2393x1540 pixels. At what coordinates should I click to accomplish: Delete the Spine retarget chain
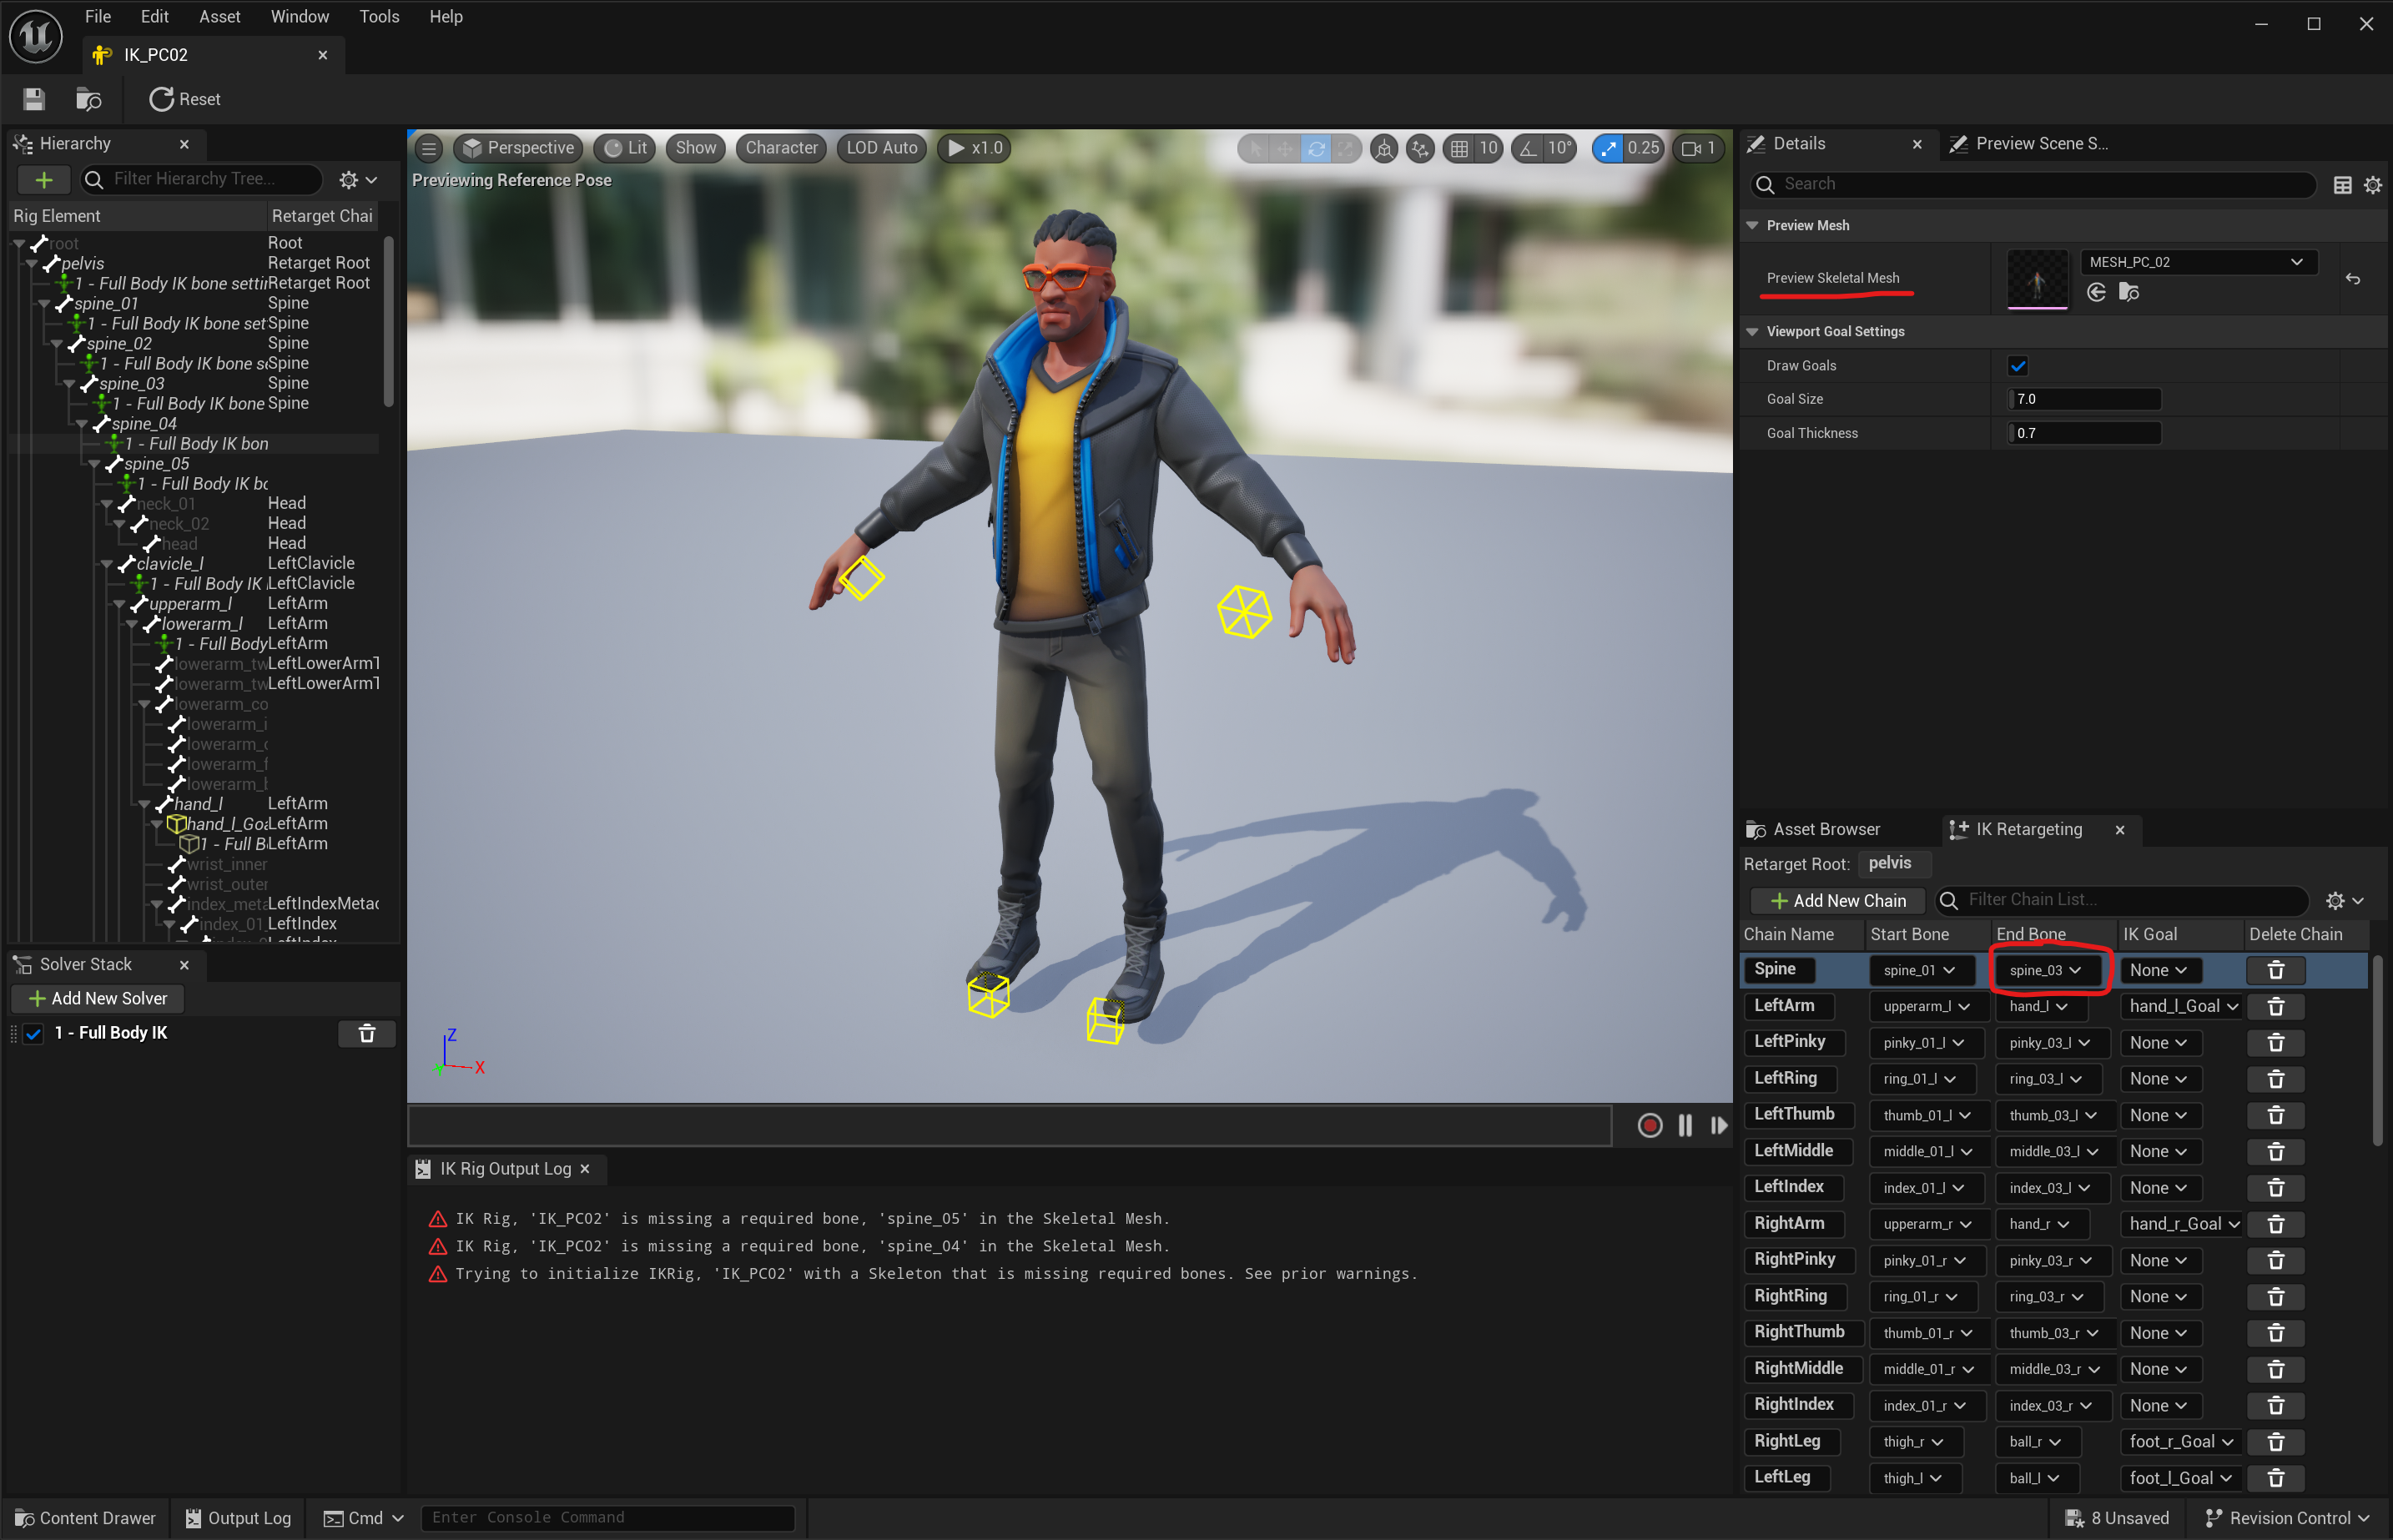pyautogui.click(x=2275, y=970)
